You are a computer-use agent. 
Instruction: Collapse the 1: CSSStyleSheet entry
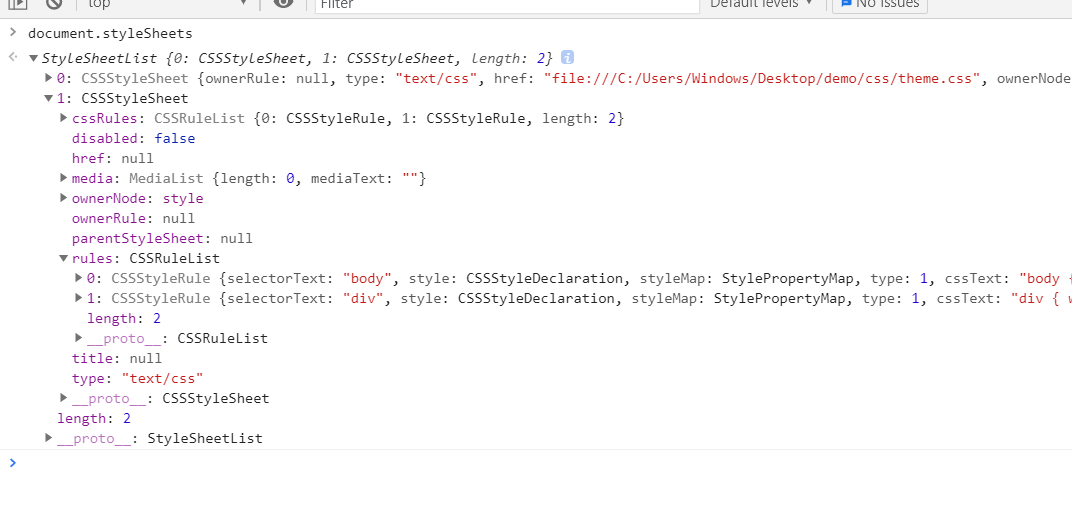pos(49,99)
